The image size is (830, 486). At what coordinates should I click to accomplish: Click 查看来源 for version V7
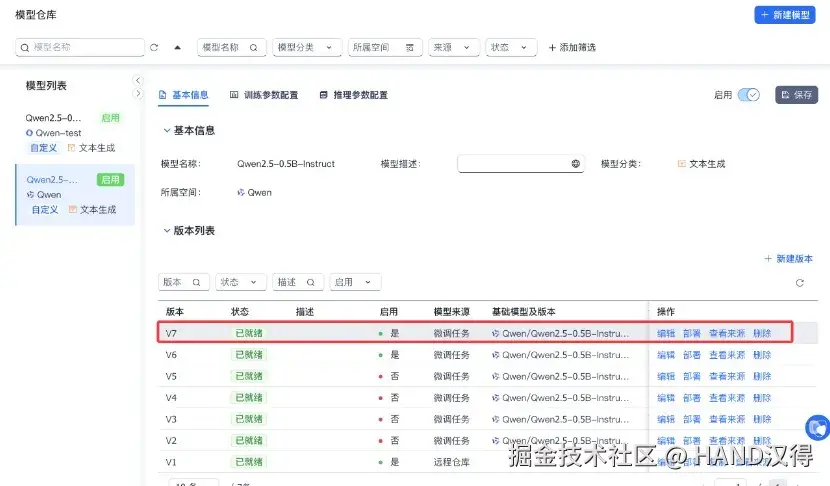pyautogui.click(x=727, y=333)
